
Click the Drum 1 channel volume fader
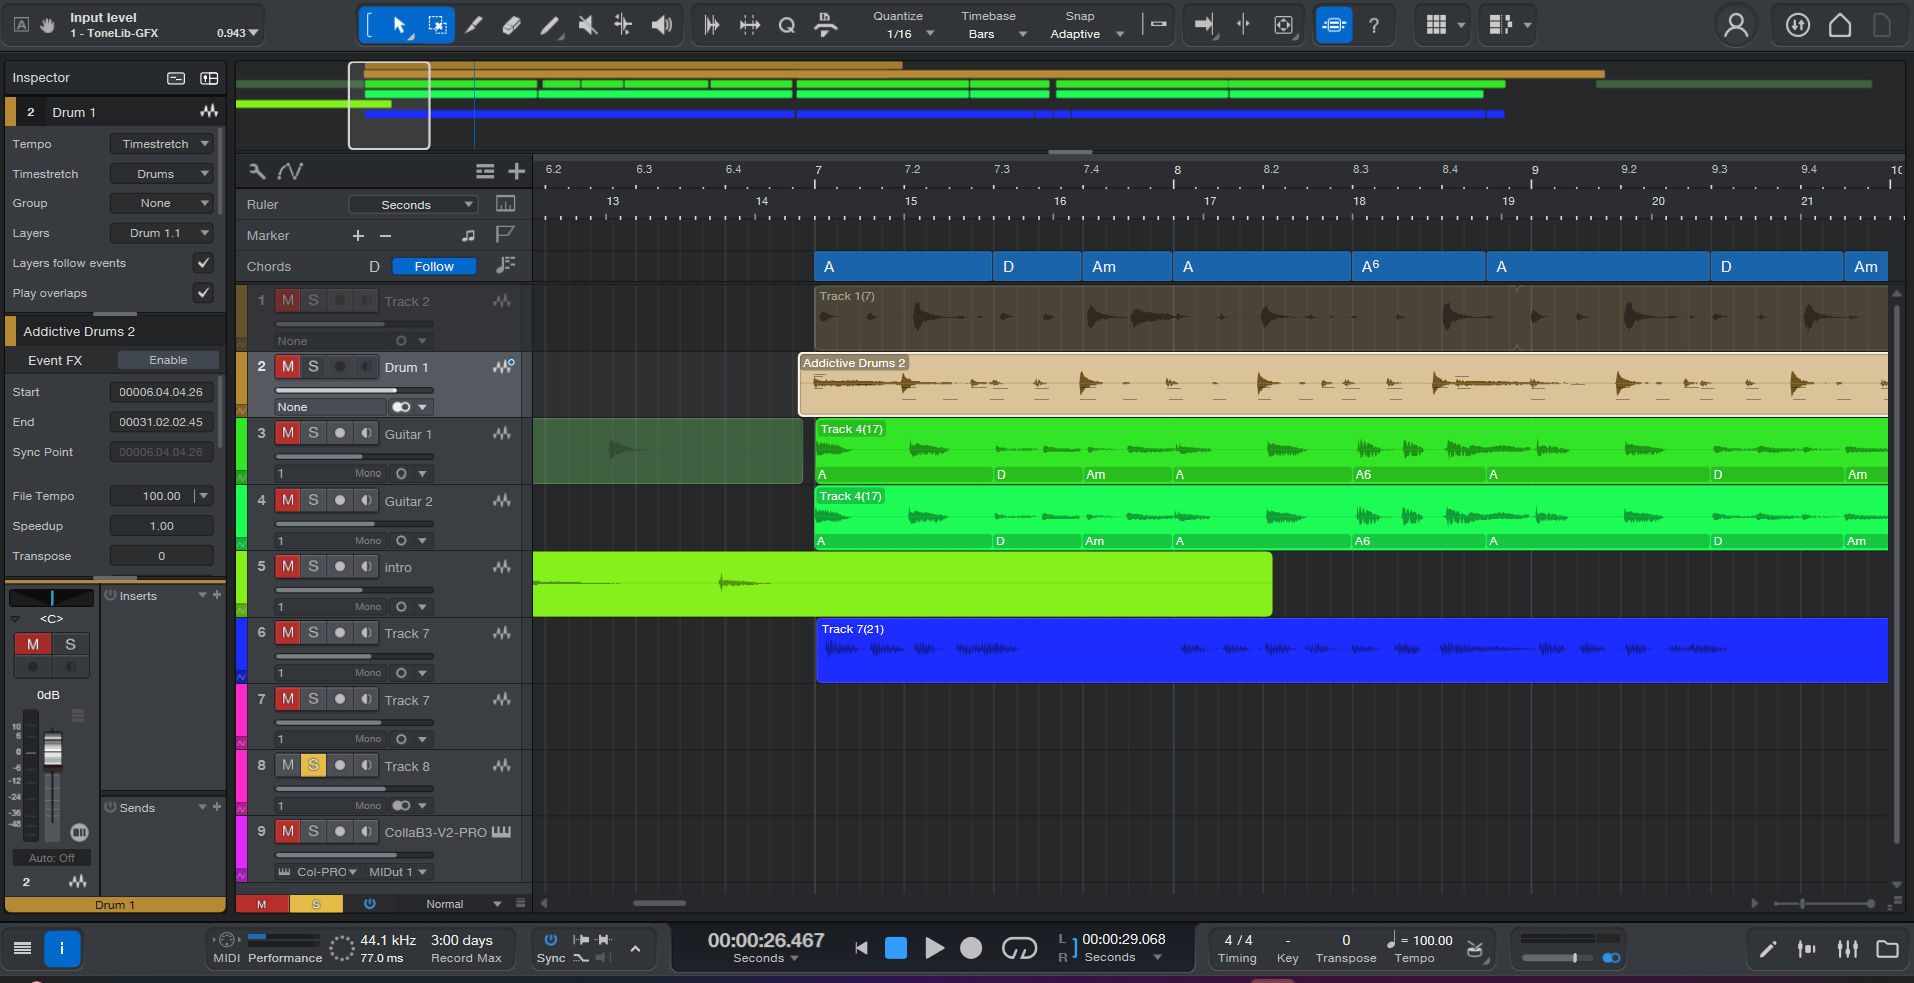tap(53, 749)
